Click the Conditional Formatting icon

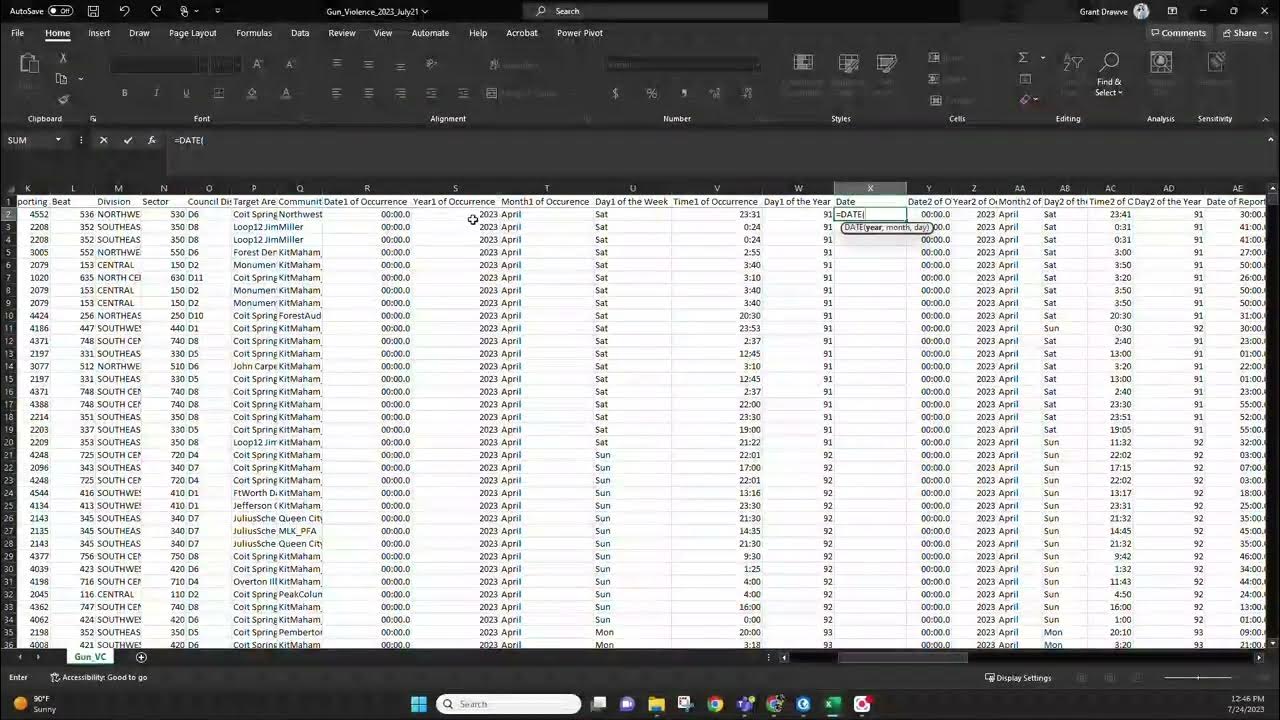pos(801,64)
